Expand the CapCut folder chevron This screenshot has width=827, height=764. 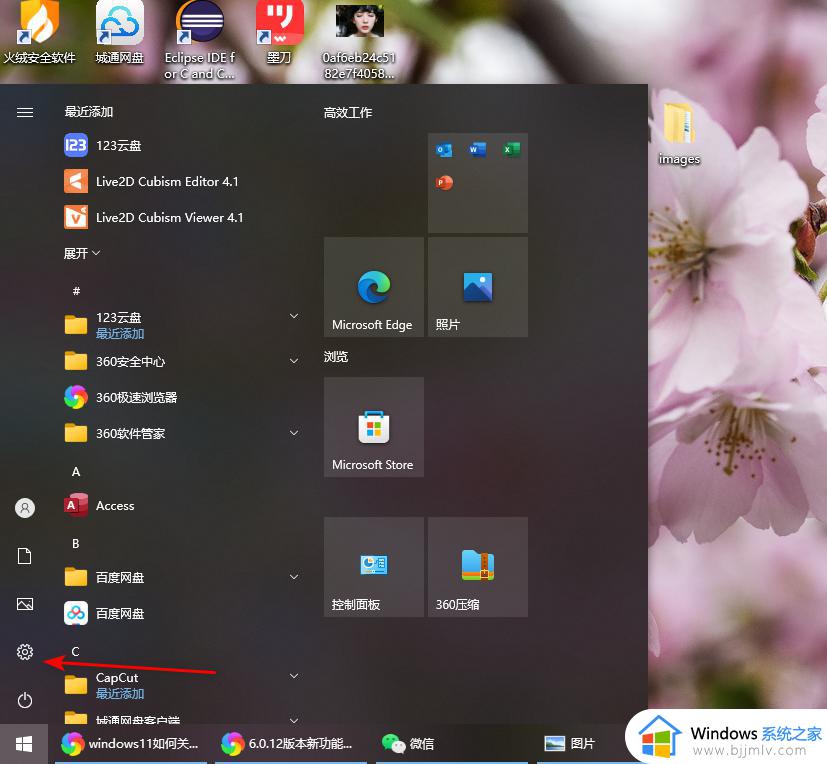click(294, 676)
